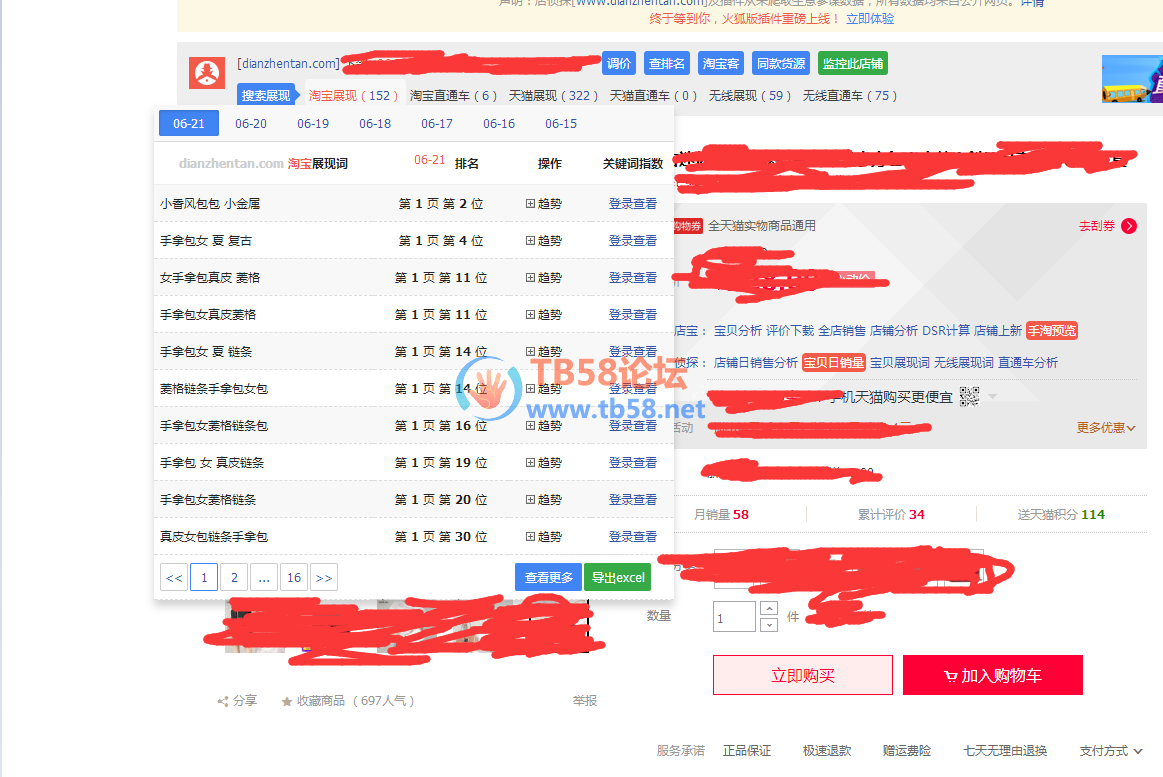Image resolution: width=1163 pixels, height=777 pixels.
Task: Click the highlighted 手淘预览 link
Action: [1052, 331]
